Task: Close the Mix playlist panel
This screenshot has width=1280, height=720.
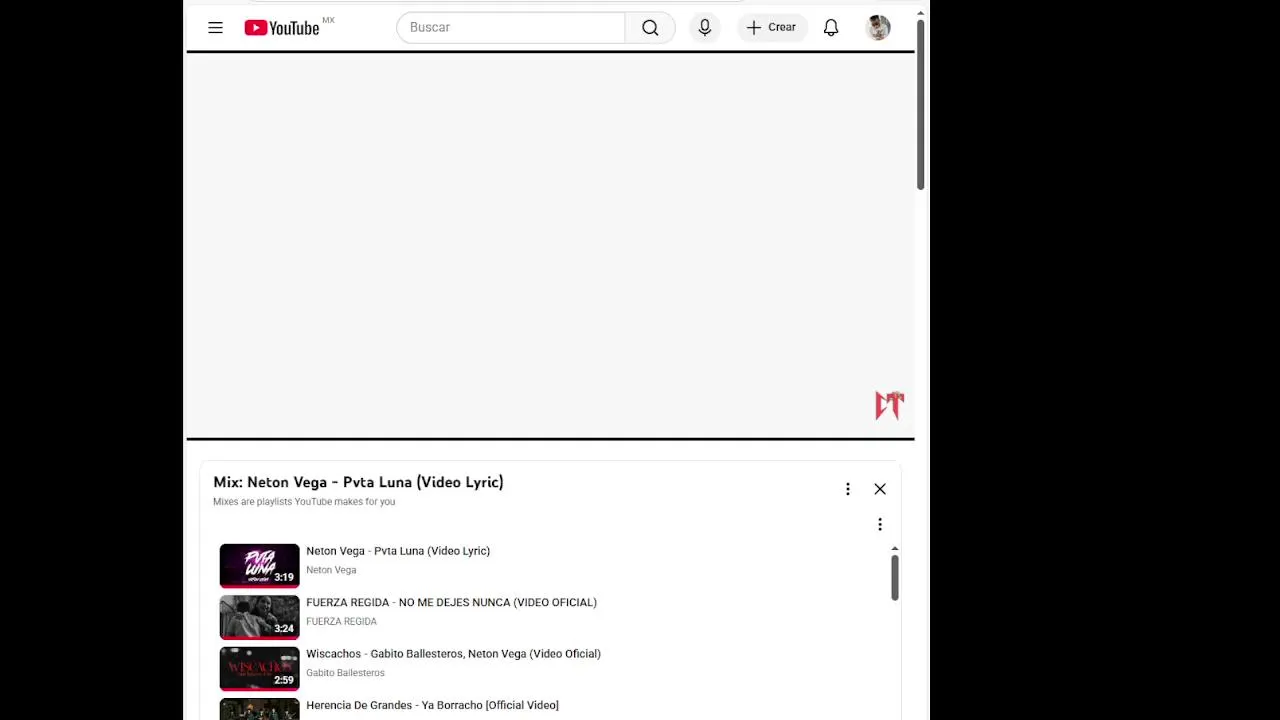Action: pos(880,489)
